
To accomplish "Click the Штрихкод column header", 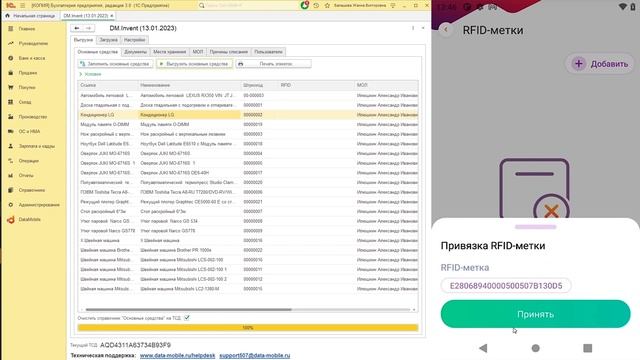I will click(x=260, y=85).
